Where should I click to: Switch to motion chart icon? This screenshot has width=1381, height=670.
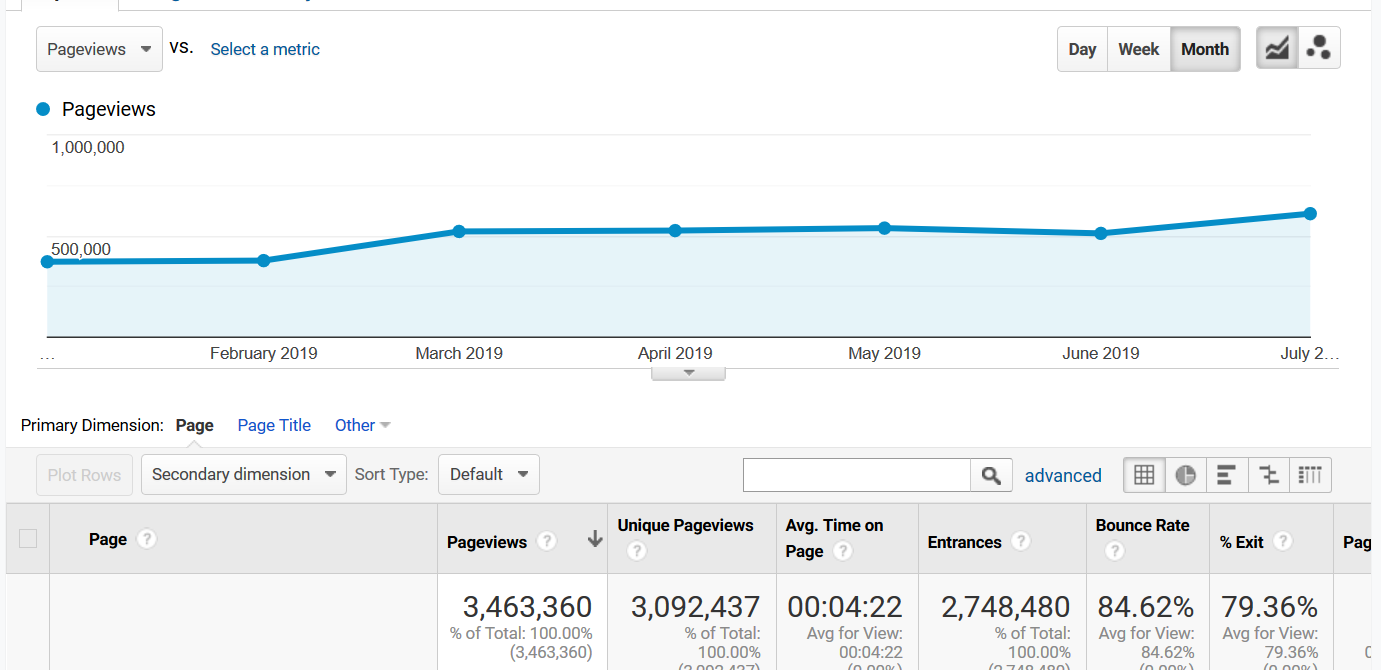tap(1319, 48)
